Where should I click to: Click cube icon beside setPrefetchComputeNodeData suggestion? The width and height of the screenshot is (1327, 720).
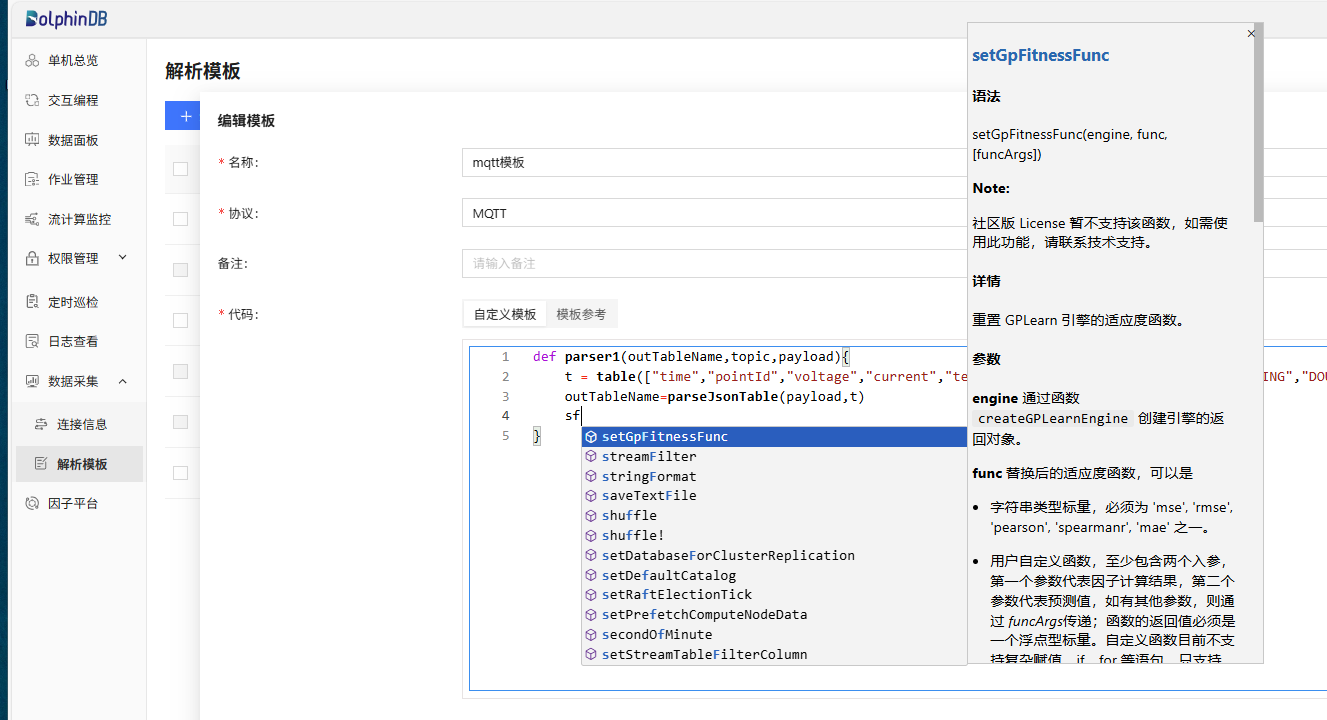[x=591, y=615]
